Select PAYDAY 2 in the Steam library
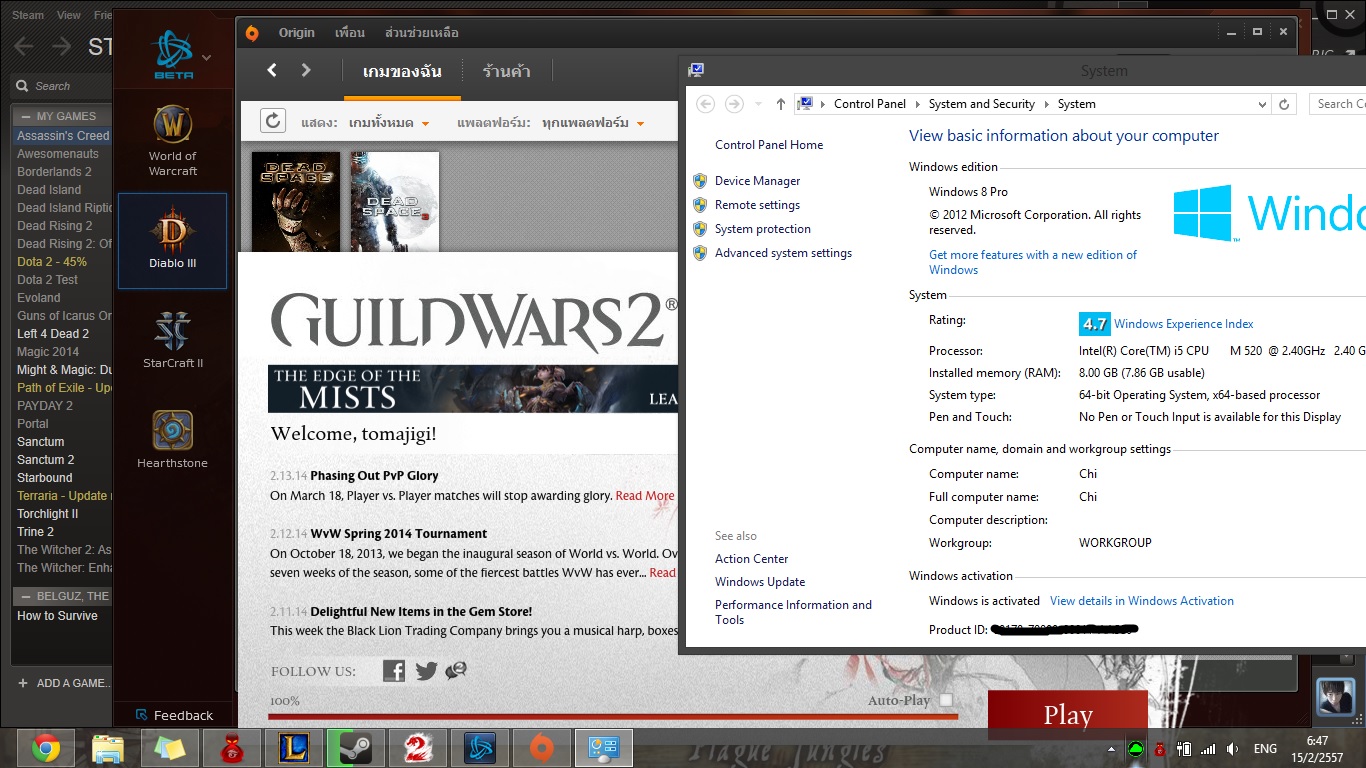Screen dimensions: 1366x768 [x=45, y=406]
